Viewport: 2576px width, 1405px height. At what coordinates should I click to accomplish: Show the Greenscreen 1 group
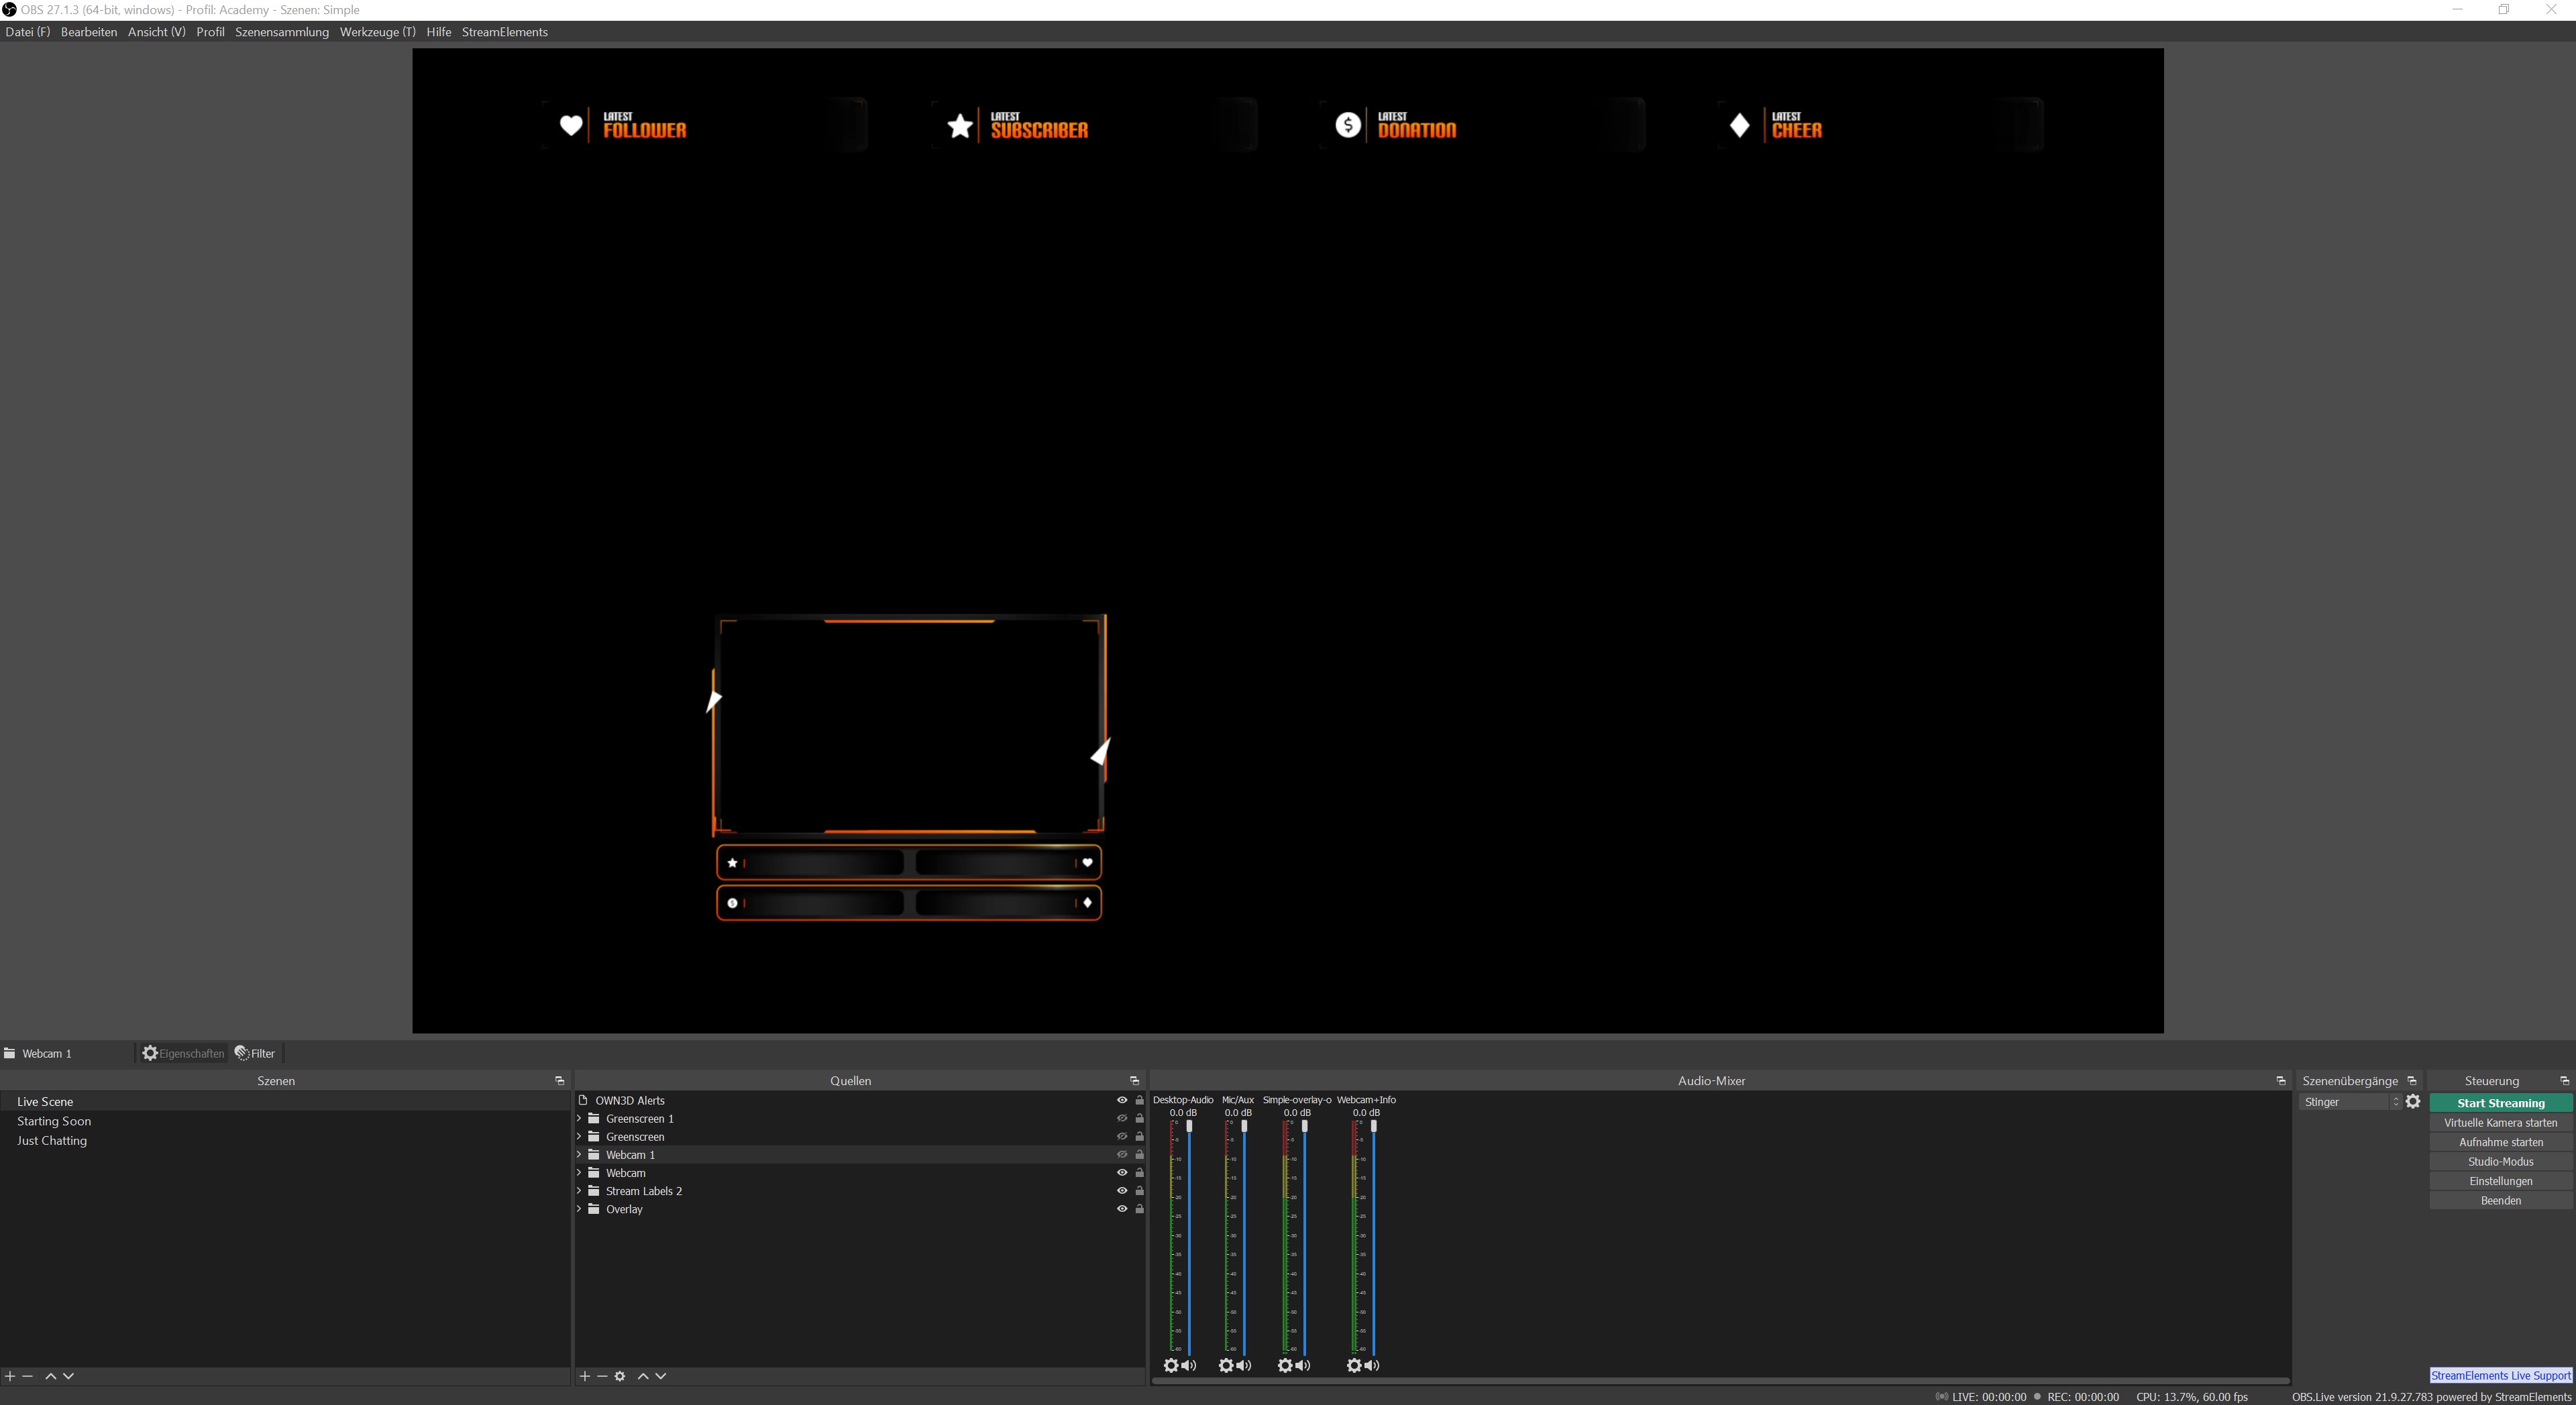(1121, 1118)
